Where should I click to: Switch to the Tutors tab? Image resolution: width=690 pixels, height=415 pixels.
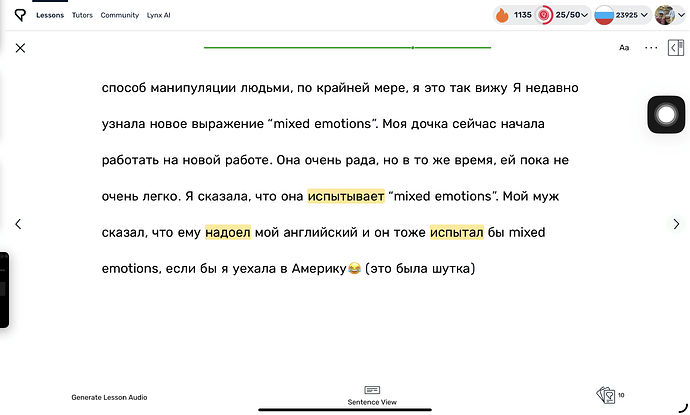tap(83, 16)
